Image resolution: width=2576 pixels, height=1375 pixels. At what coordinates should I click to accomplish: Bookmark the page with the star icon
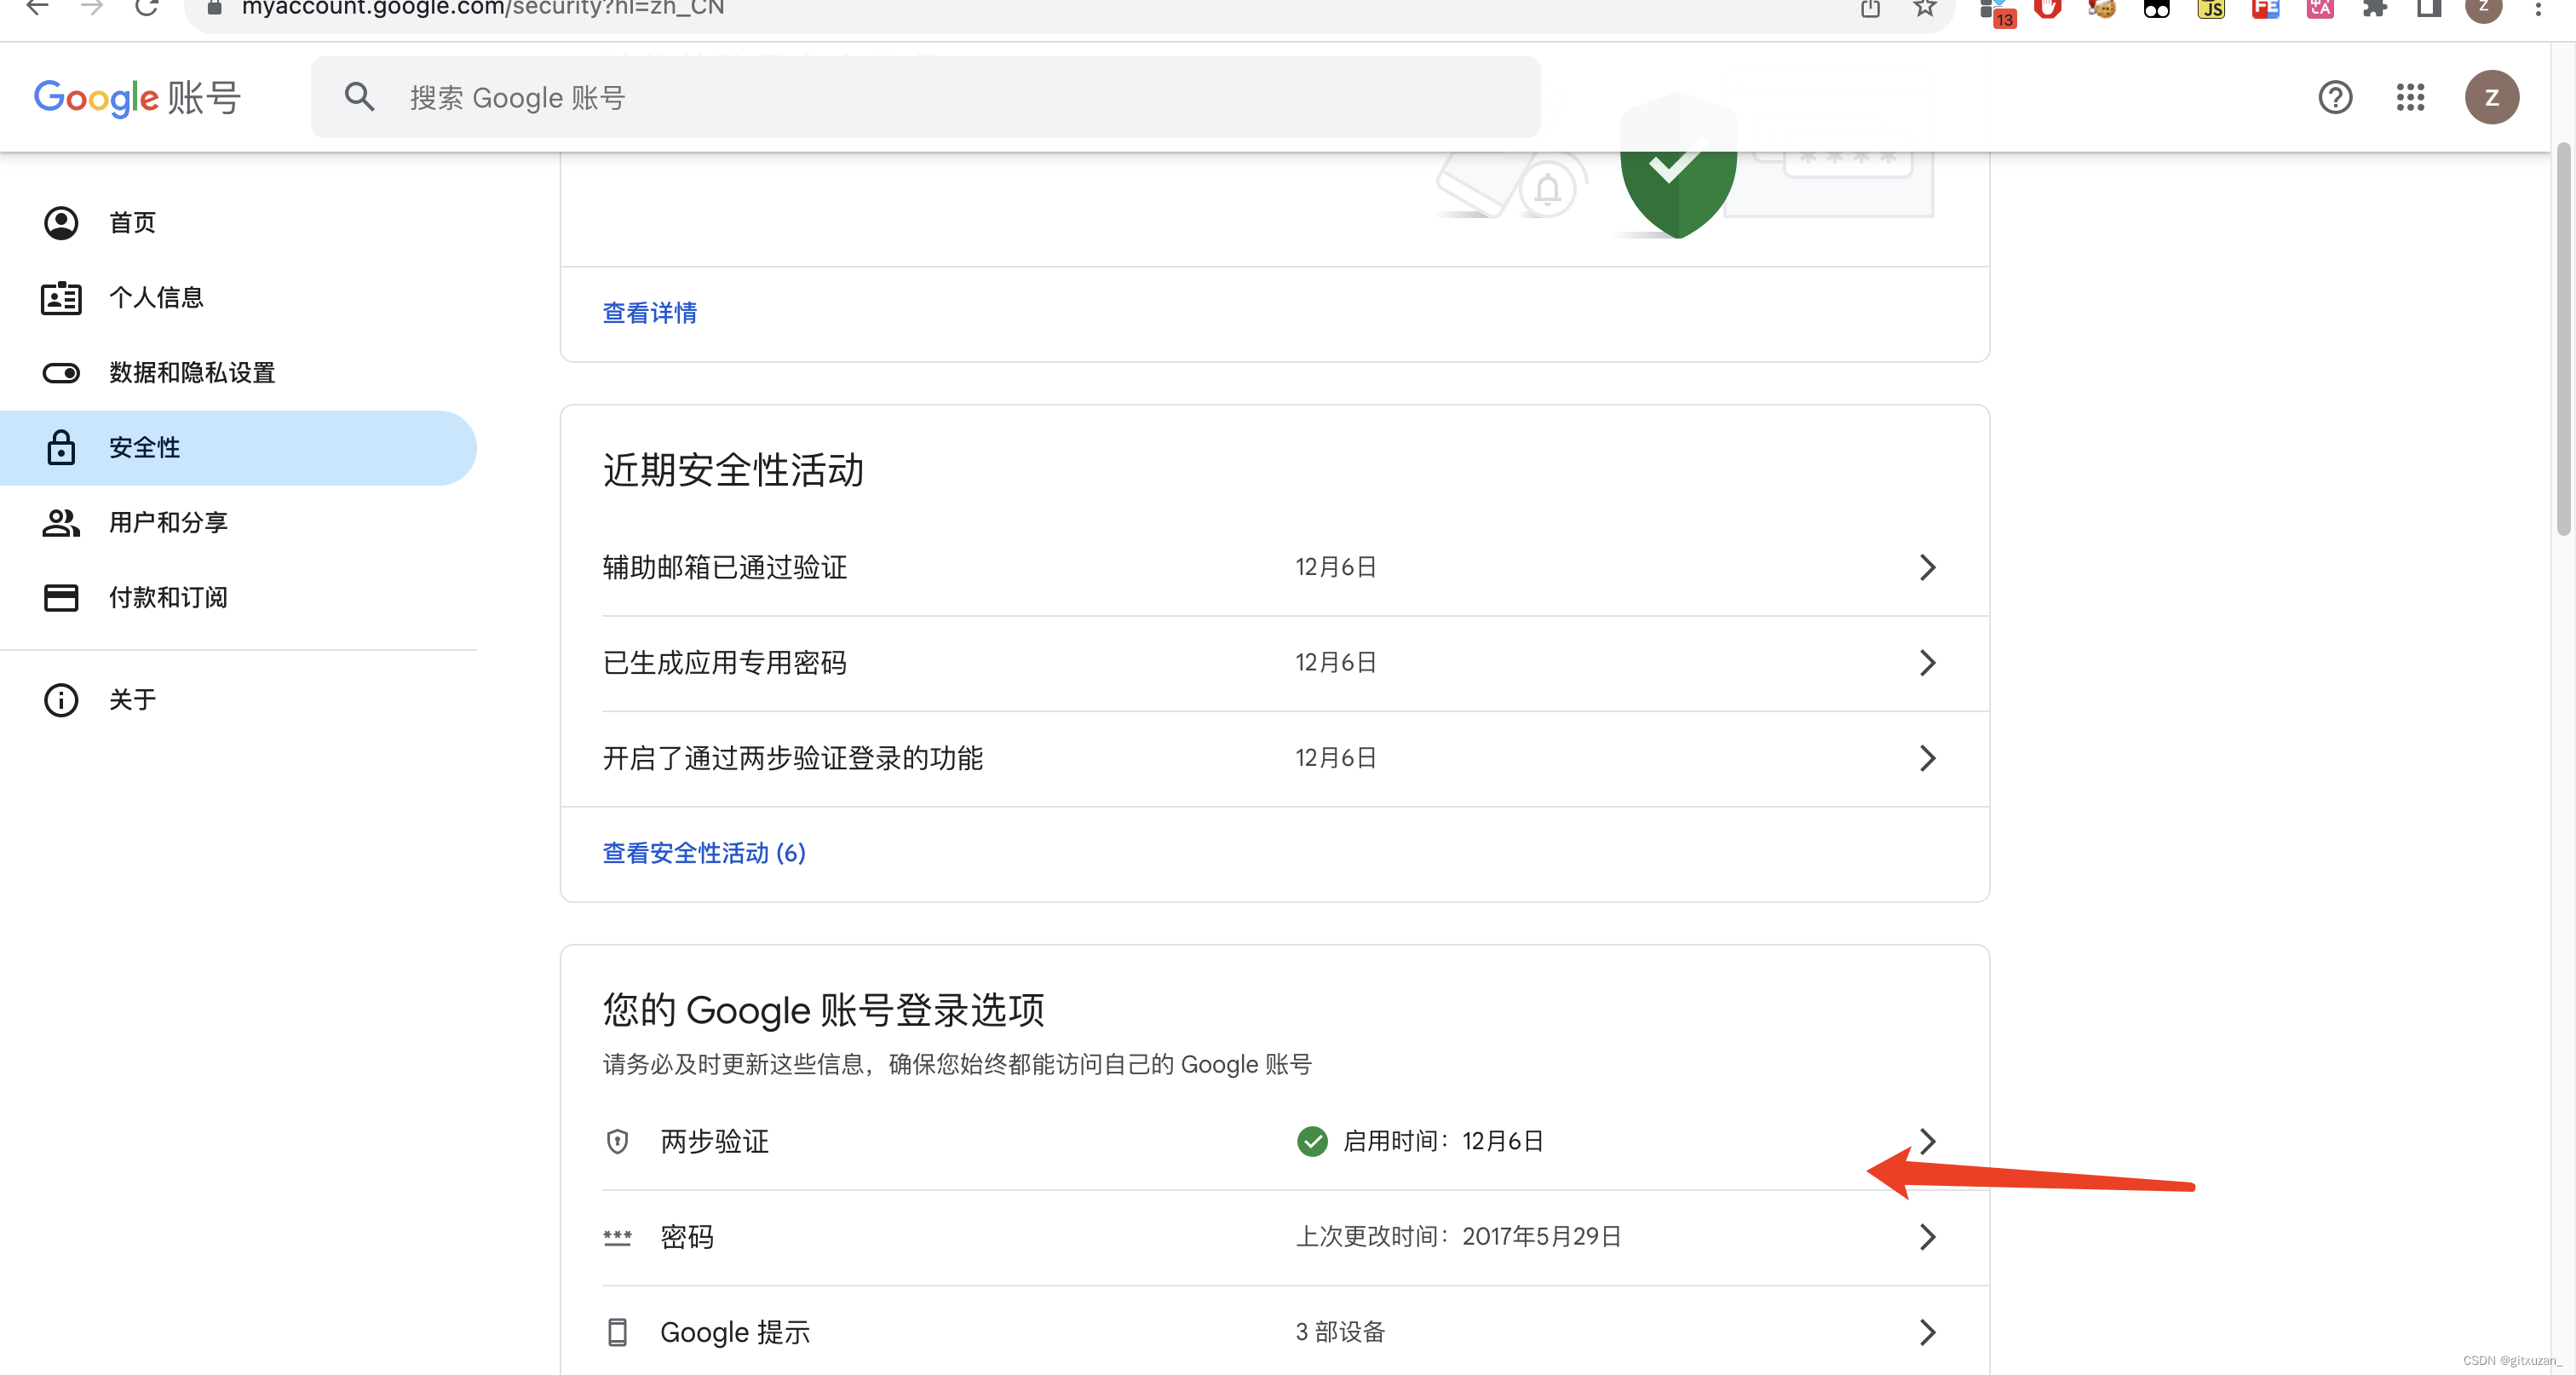tap(1924, 8)
